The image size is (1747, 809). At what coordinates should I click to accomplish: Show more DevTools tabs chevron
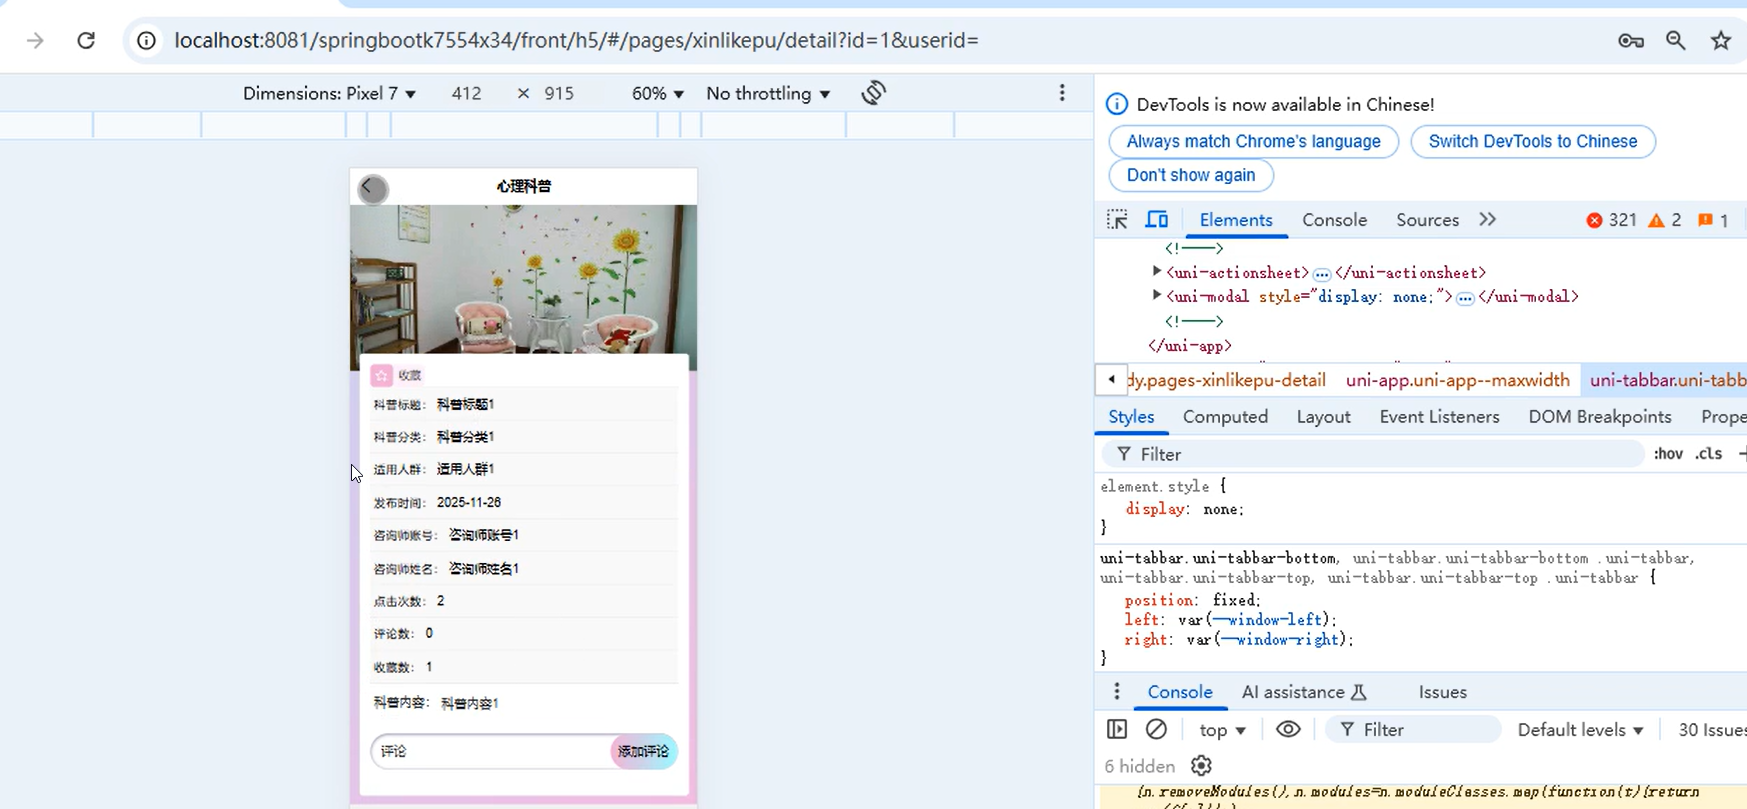click(x=1488, y=220)
